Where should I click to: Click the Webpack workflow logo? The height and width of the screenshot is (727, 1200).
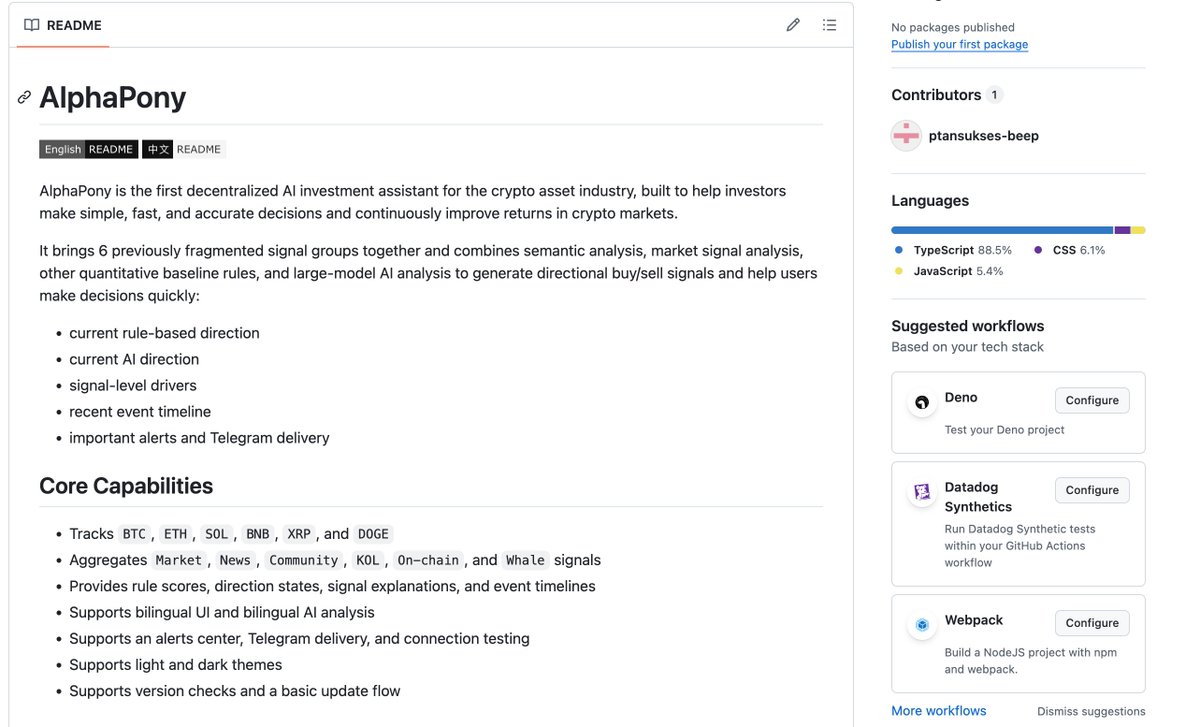point(922,625)
